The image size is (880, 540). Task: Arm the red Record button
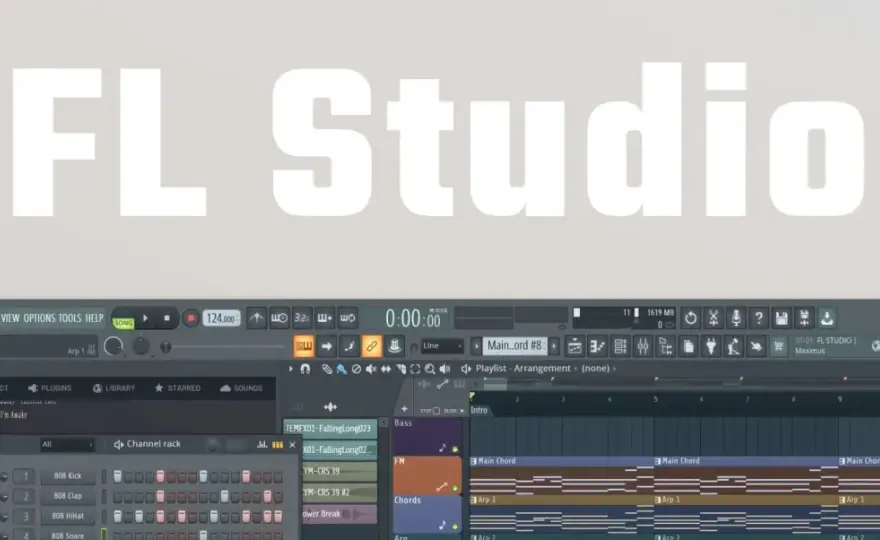click(x=191, y=318)
